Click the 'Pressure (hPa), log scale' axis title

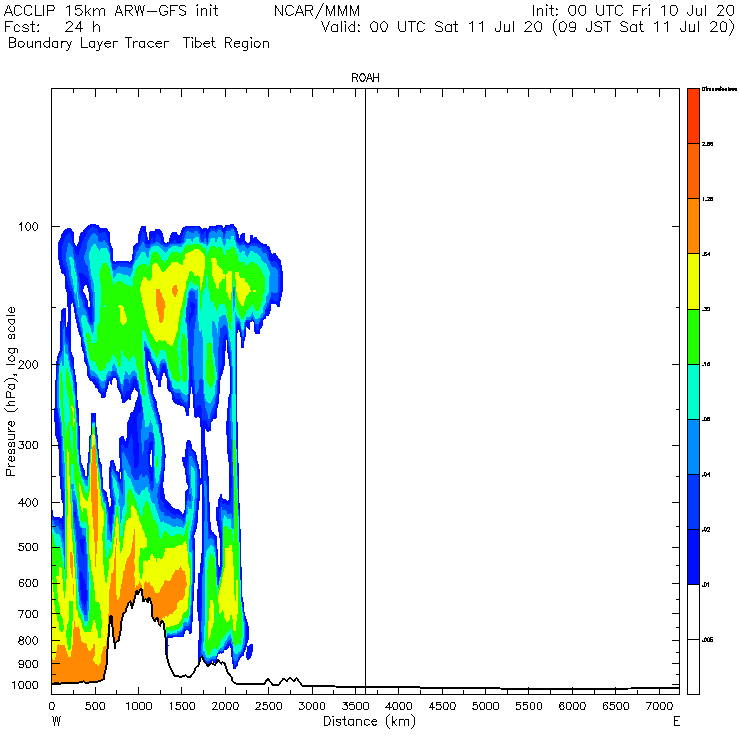[10, 392]
